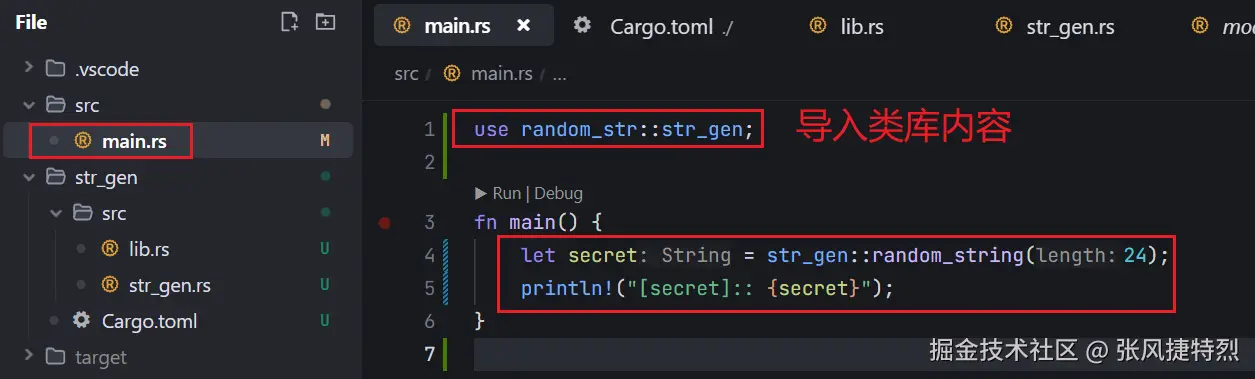This screenshot has height=379, width=1255.
Task: Click the number 24 argument
Action: (x=1135, y=255)
